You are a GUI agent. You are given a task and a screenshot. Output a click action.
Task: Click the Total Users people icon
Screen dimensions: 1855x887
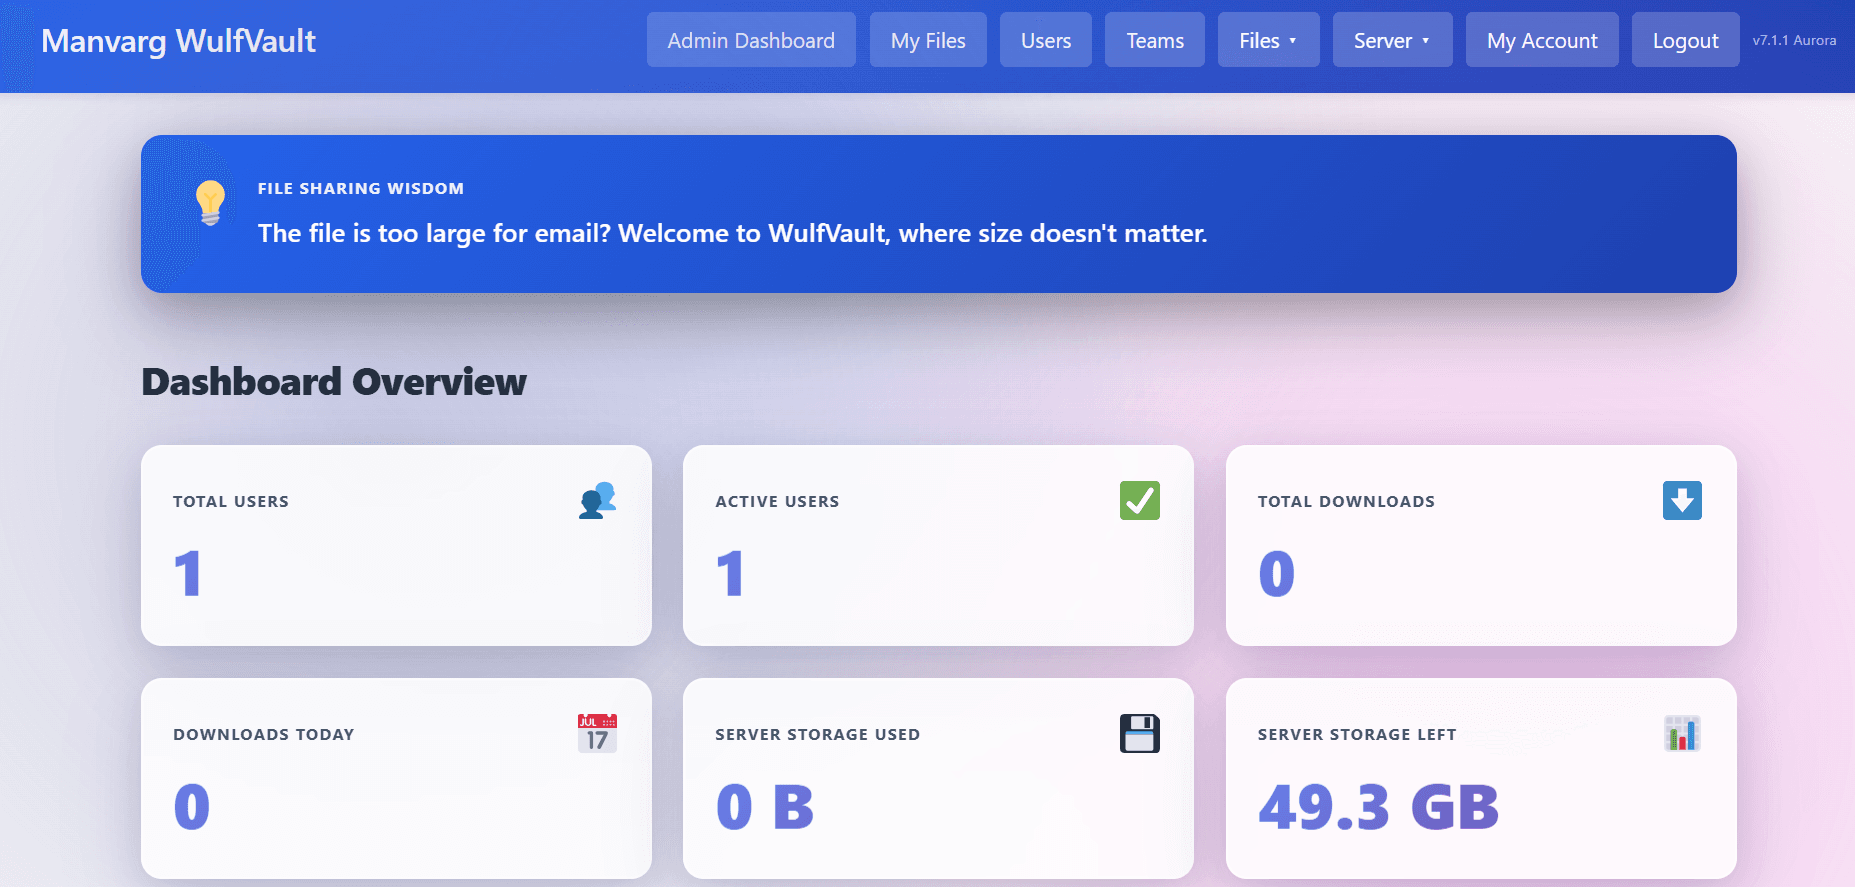point(597,500)
